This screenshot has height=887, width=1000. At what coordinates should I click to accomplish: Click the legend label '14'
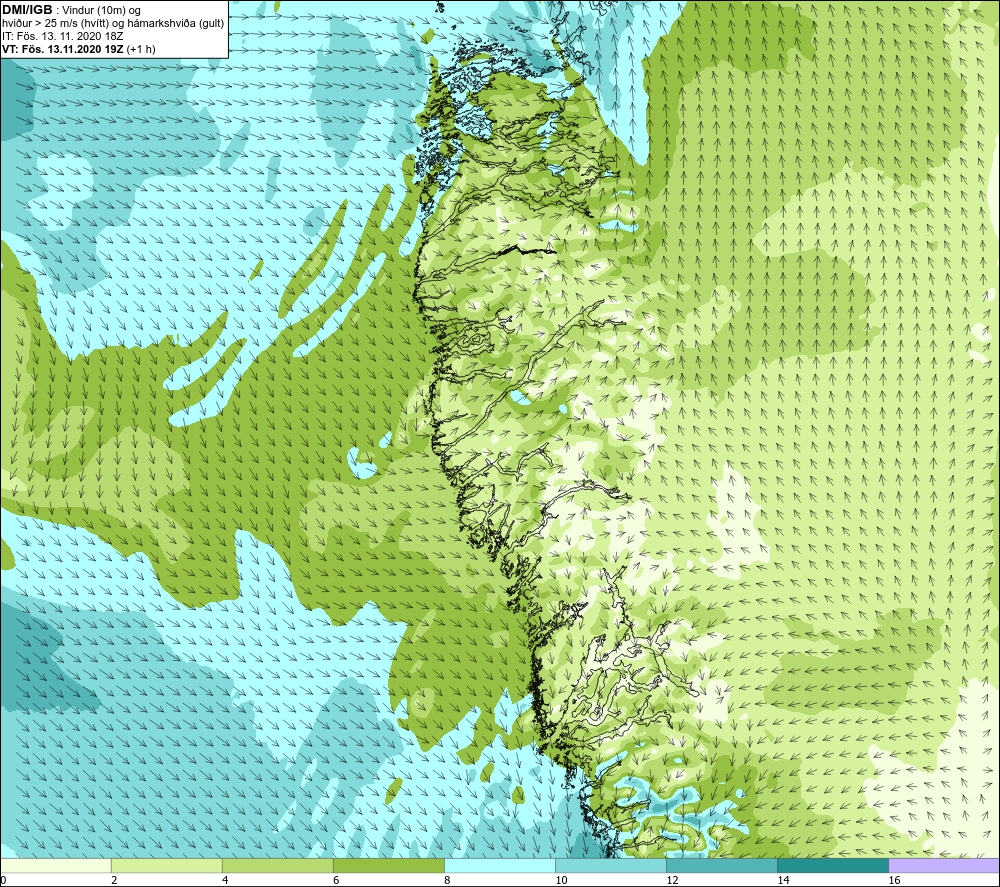pyautogui.click(x=783, y=881)
